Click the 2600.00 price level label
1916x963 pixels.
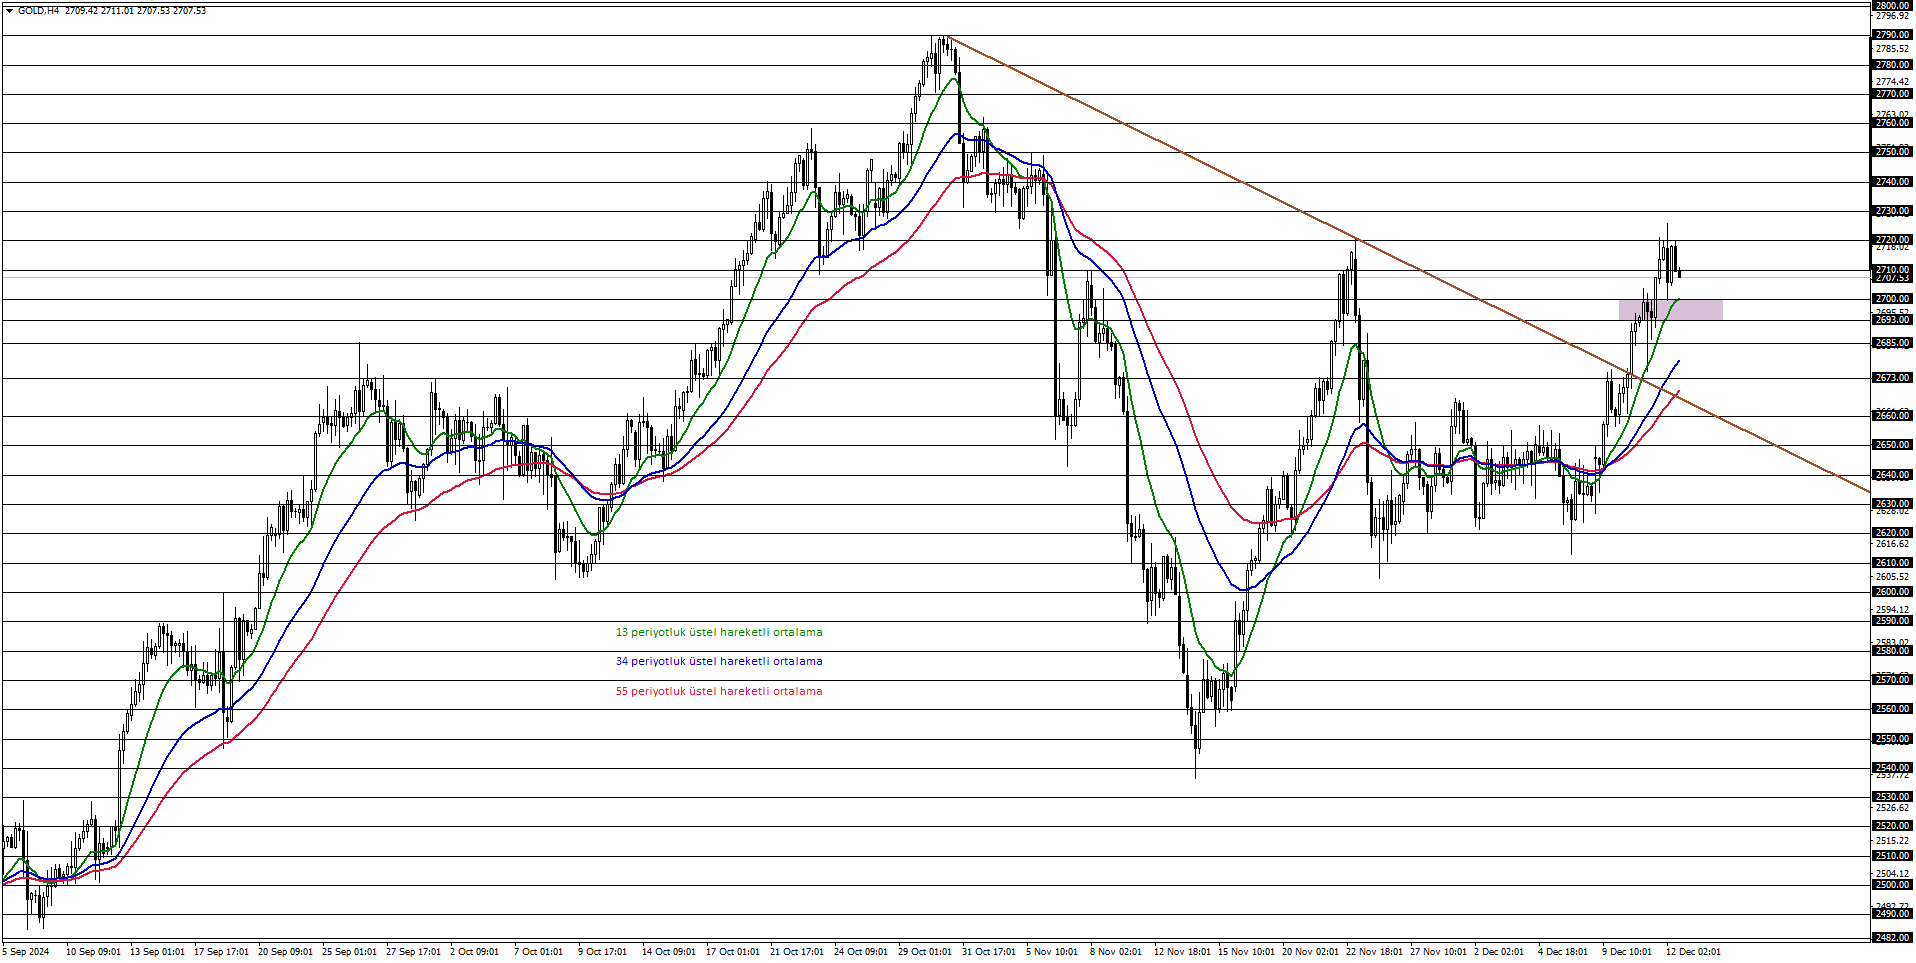[x=1892, y=592]
